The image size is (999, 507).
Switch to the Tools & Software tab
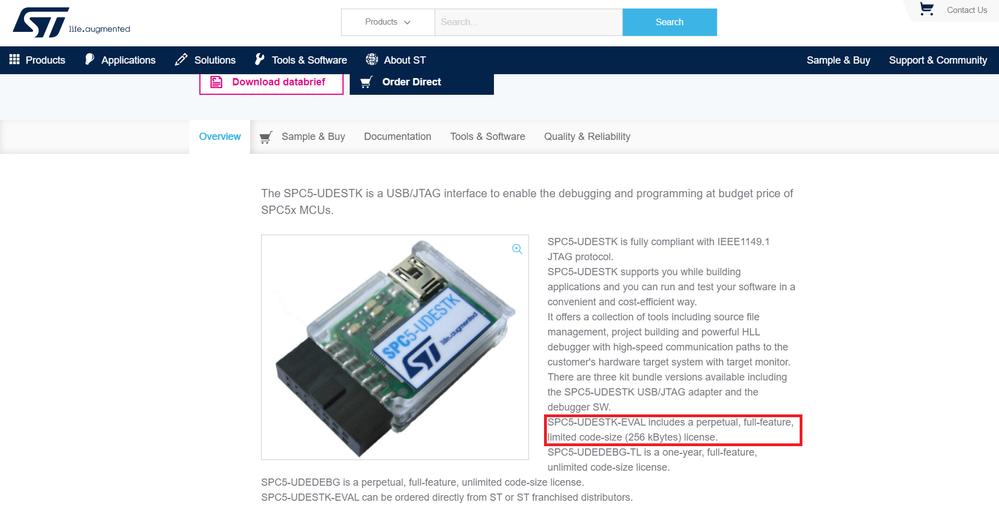coord(487,136)
